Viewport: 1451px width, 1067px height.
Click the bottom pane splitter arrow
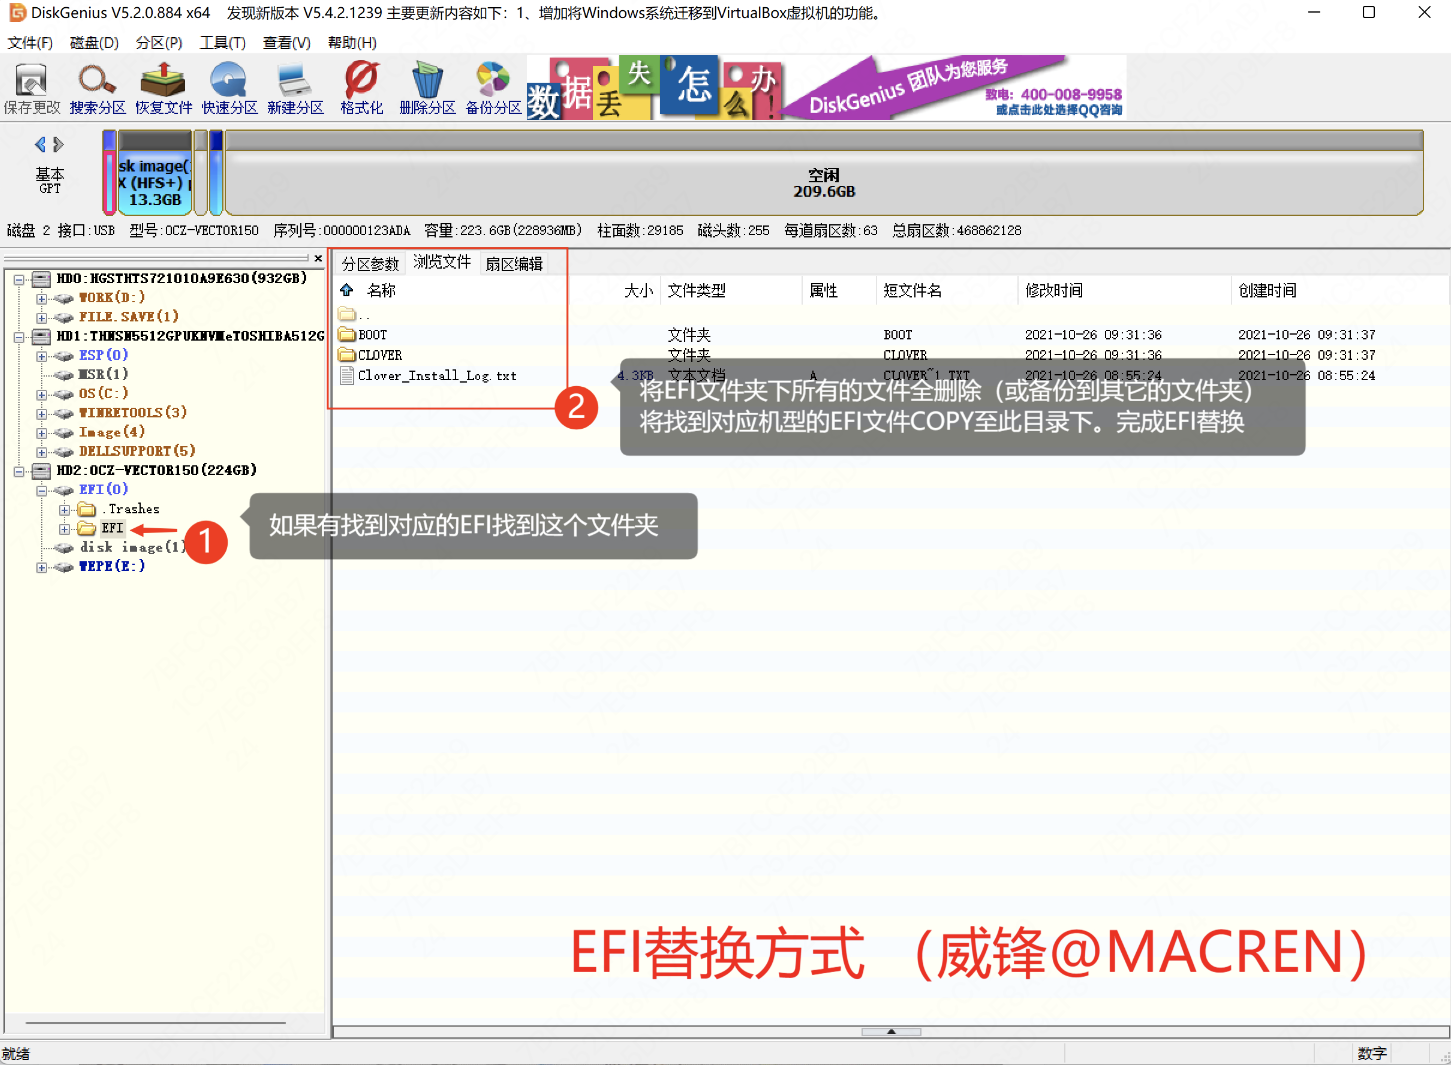pos(891,1031)
